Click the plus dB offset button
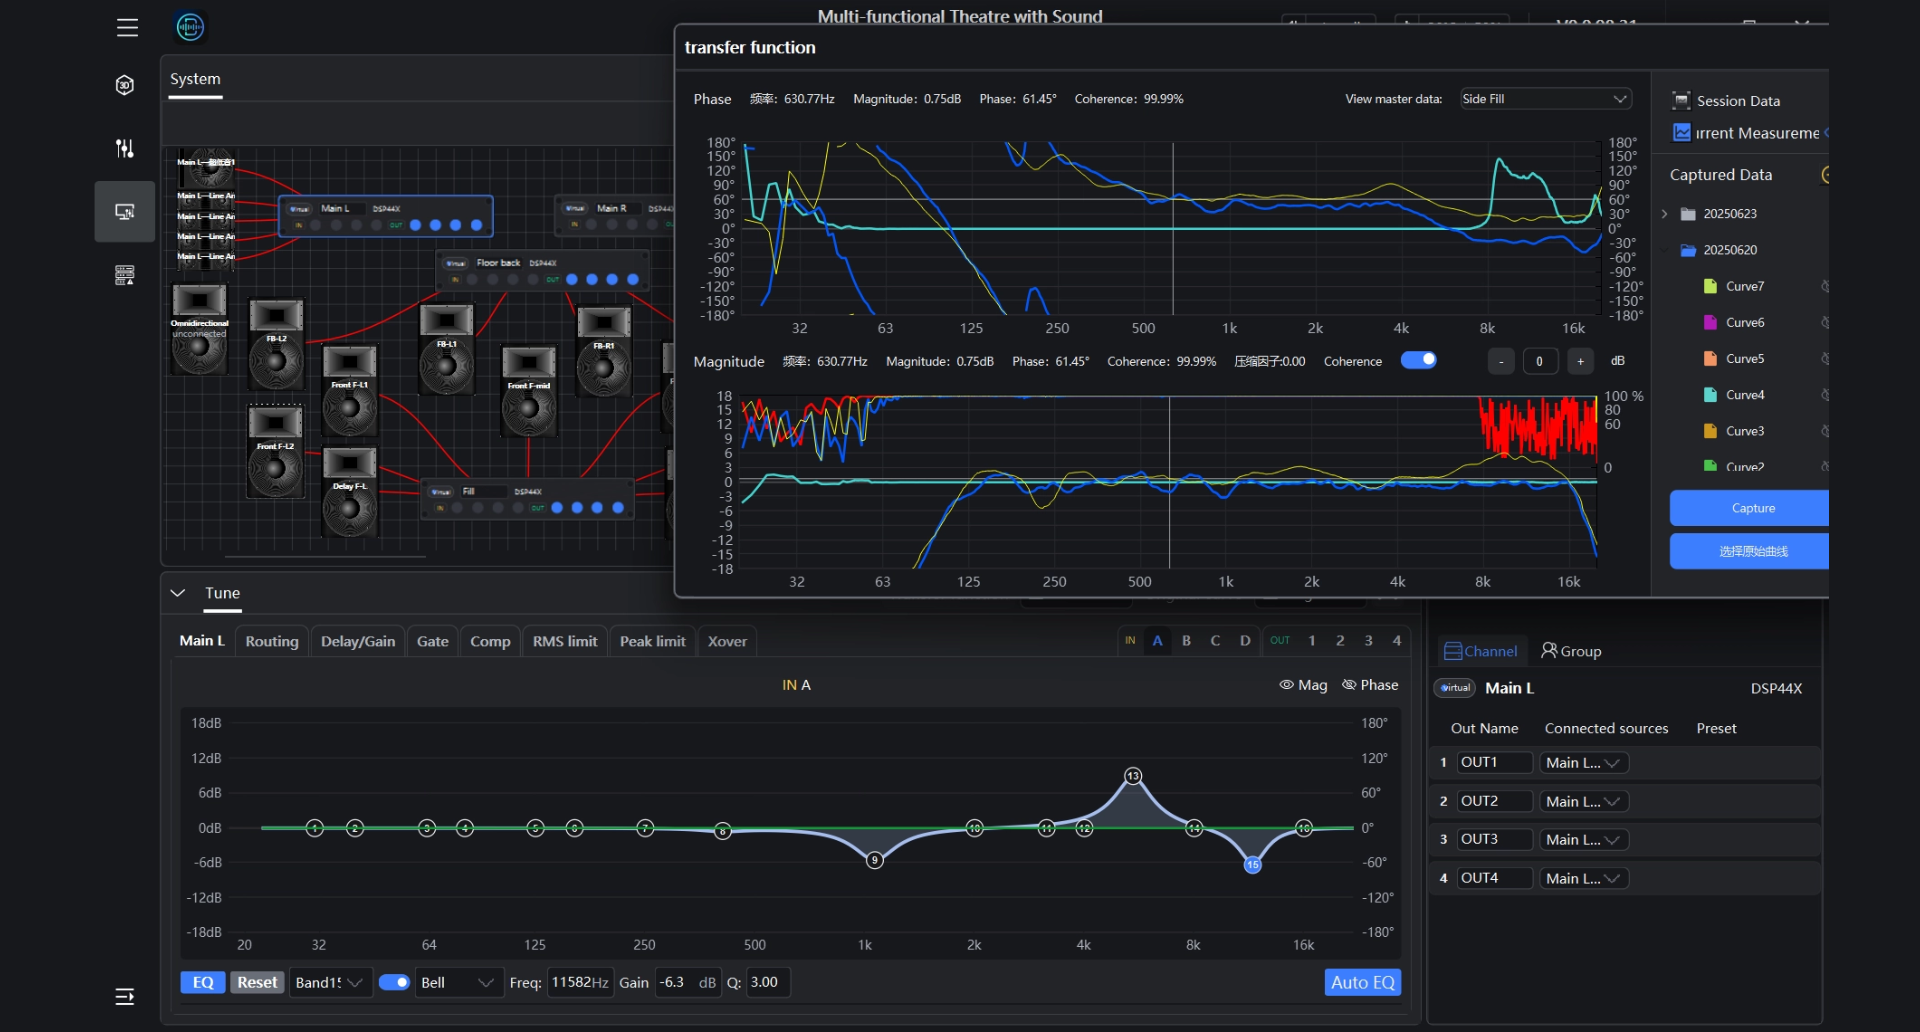 pyautogui.click(x=1580, y=361)
